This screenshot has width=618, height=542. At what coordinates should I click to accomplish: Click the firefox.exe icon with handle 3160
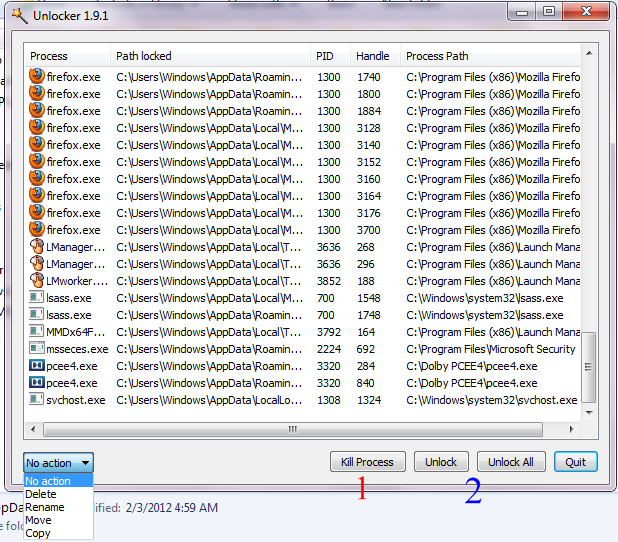click(37, 178)
